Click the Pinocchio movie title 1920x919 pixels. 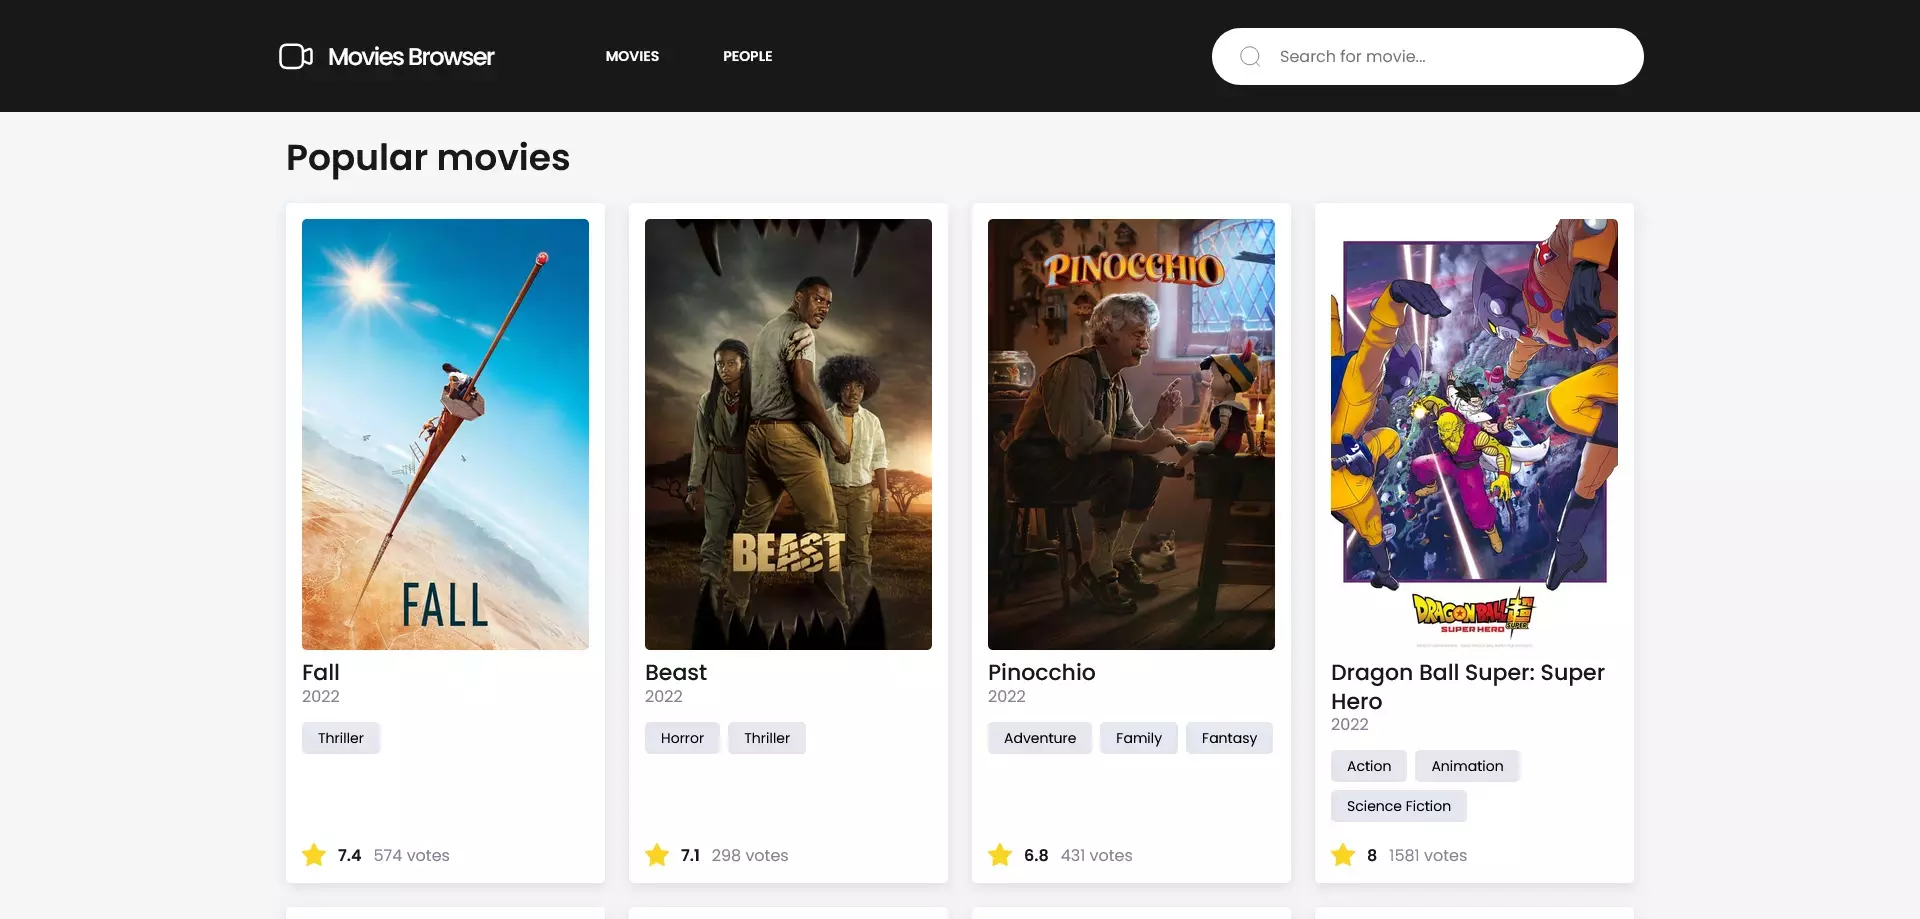pyautogui.click(x=1042, y=672)
